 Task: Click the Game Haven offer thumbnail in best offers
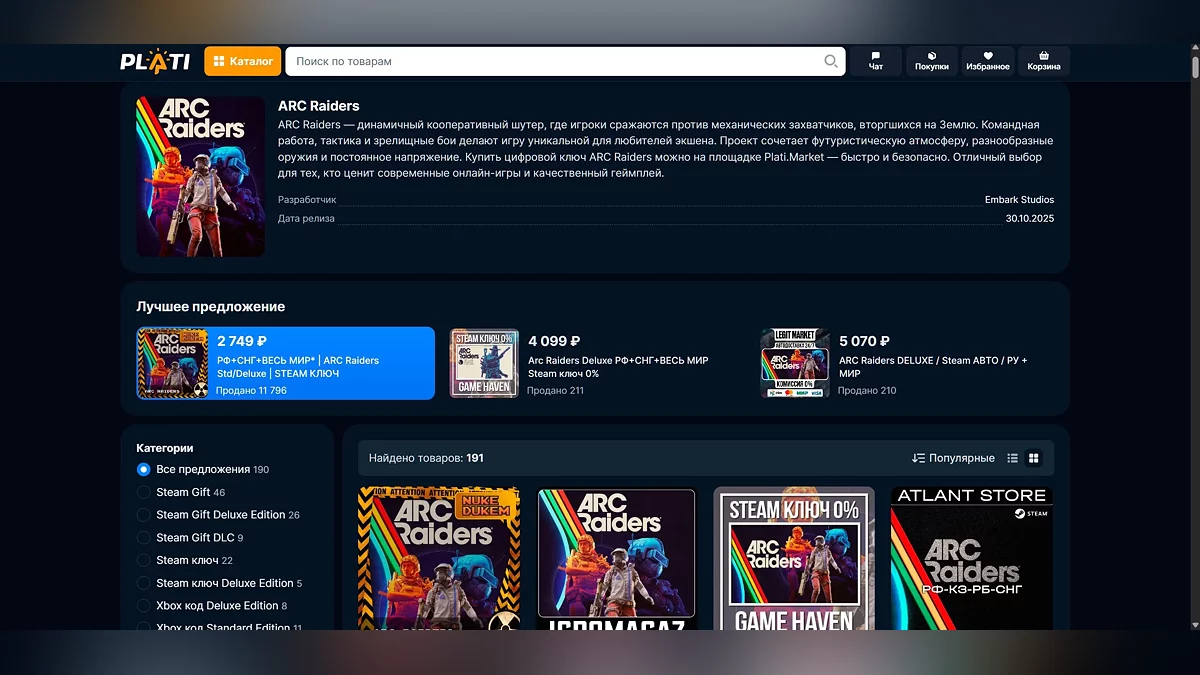pos(484,363)
